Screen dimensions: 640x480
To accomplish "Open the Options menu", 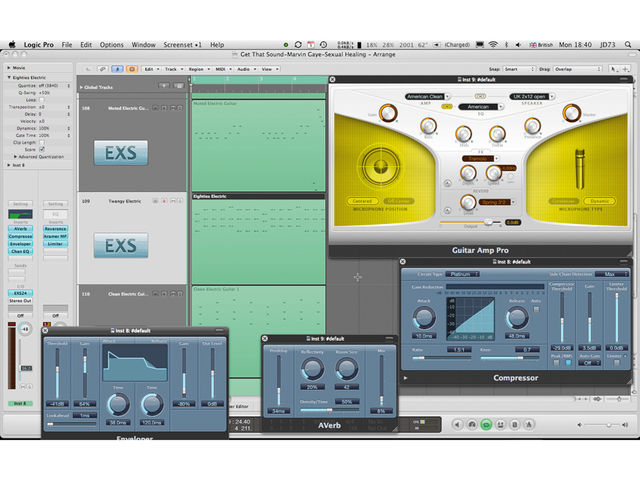I will click(111, 44).
